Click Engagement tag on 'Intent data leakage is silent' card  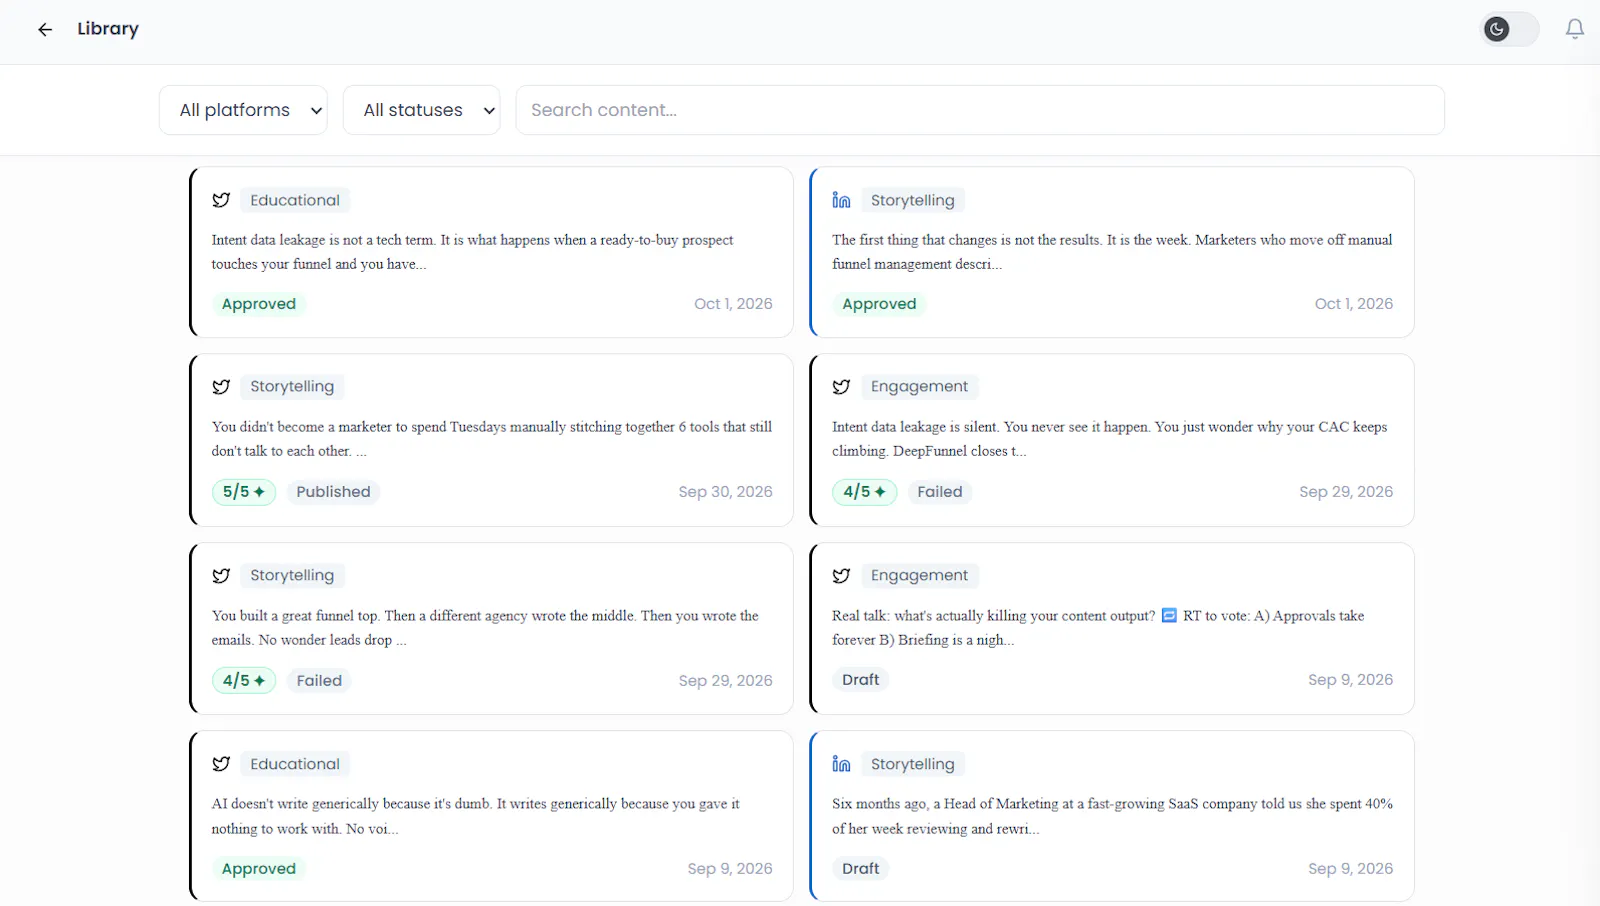[x=919, y=387]
